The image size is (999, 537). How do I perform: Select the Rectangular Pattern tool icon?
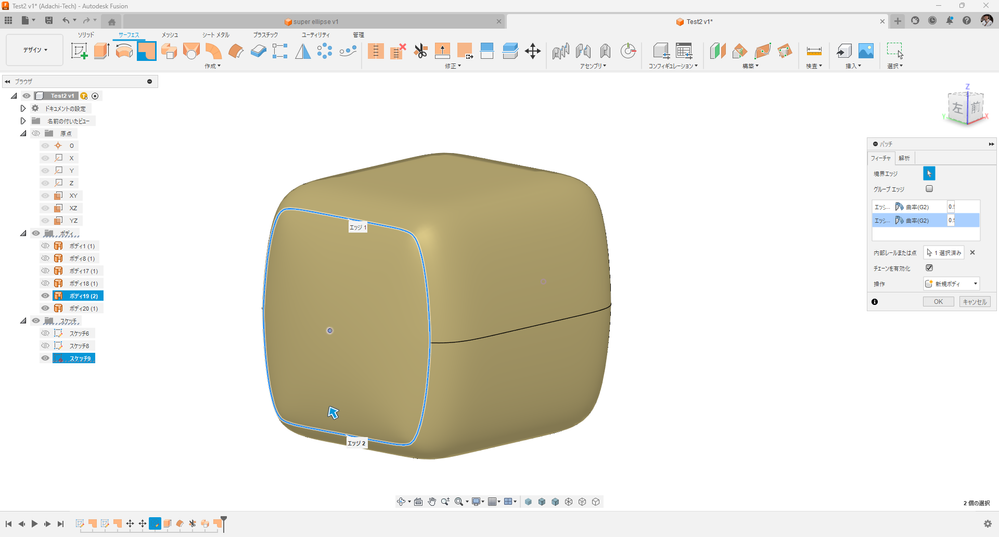click(280, 51)
